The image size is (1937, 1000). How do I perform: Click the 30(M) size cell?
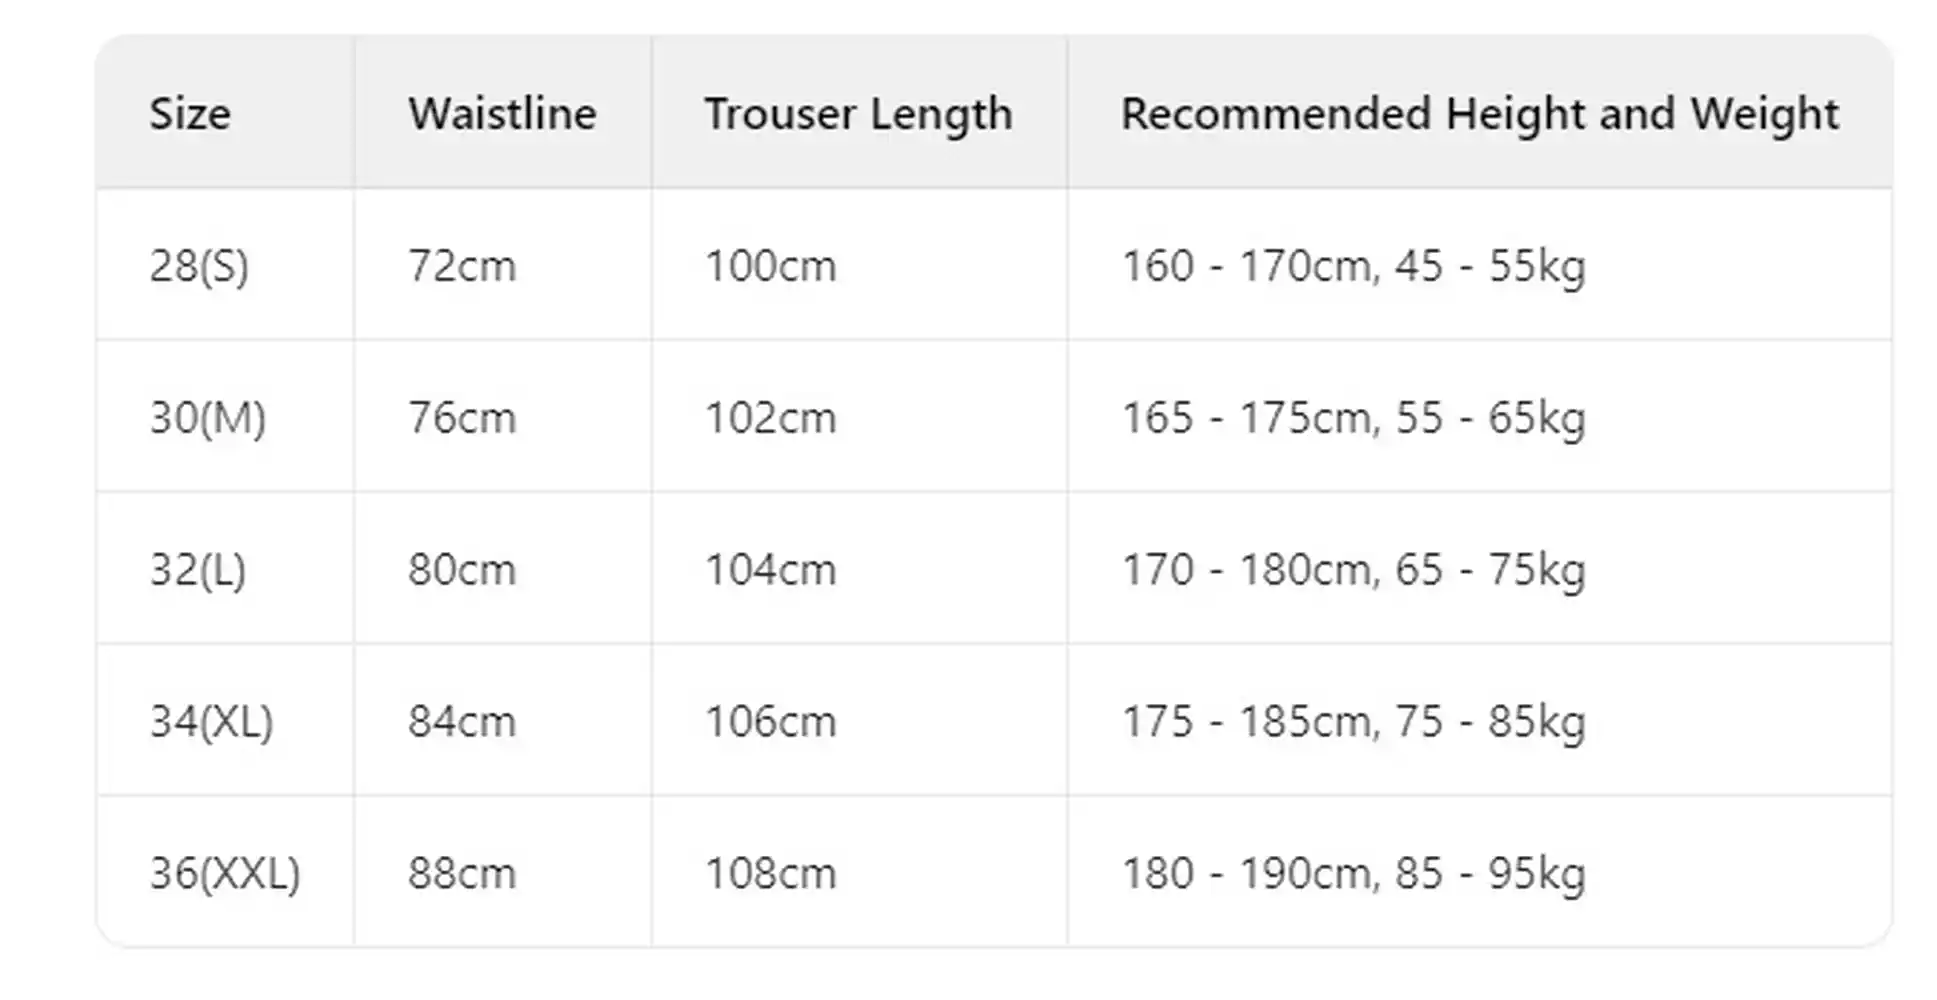(x=208, y=418)
